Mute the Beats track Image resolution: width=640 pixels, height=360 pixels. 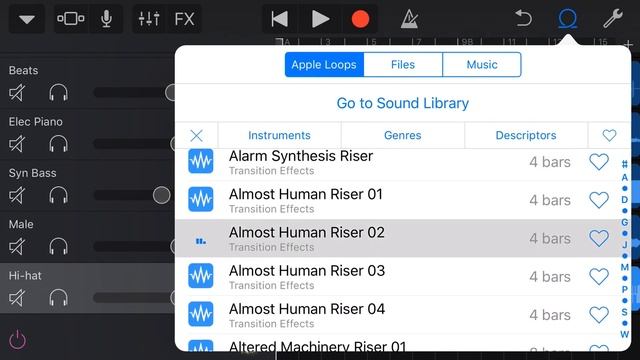17,93
